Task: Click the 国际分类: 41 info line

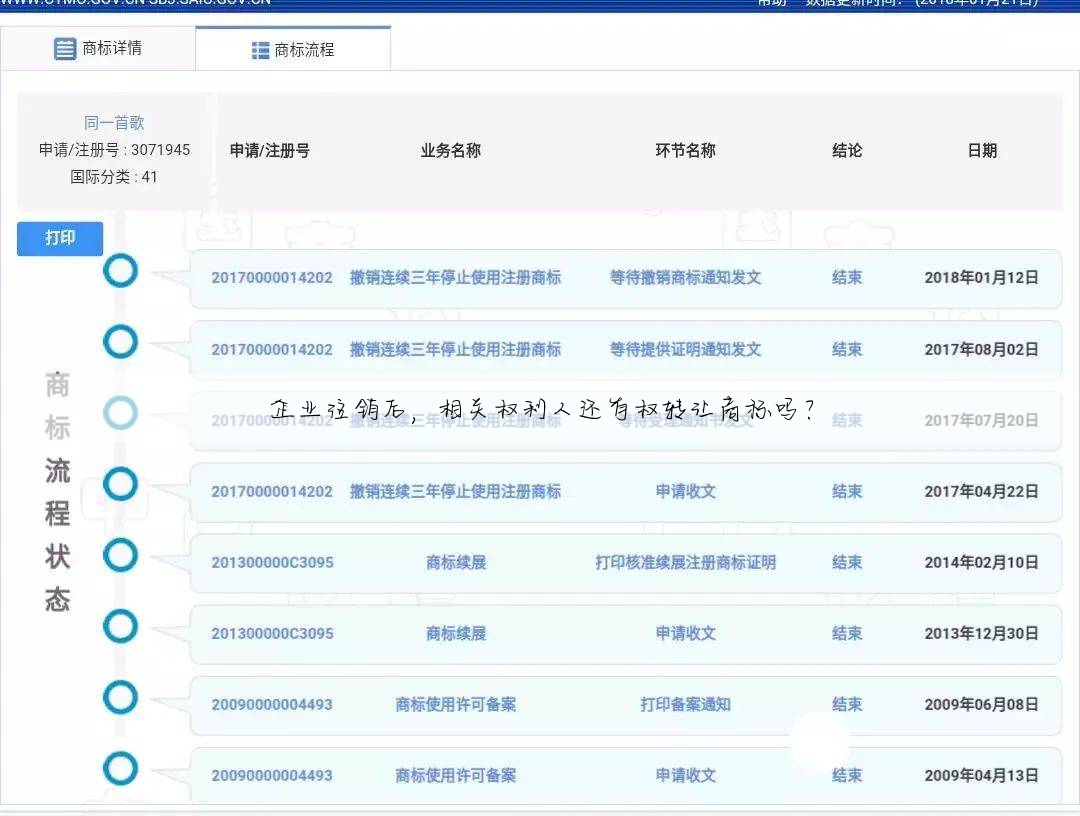Action: coord(114,177)
